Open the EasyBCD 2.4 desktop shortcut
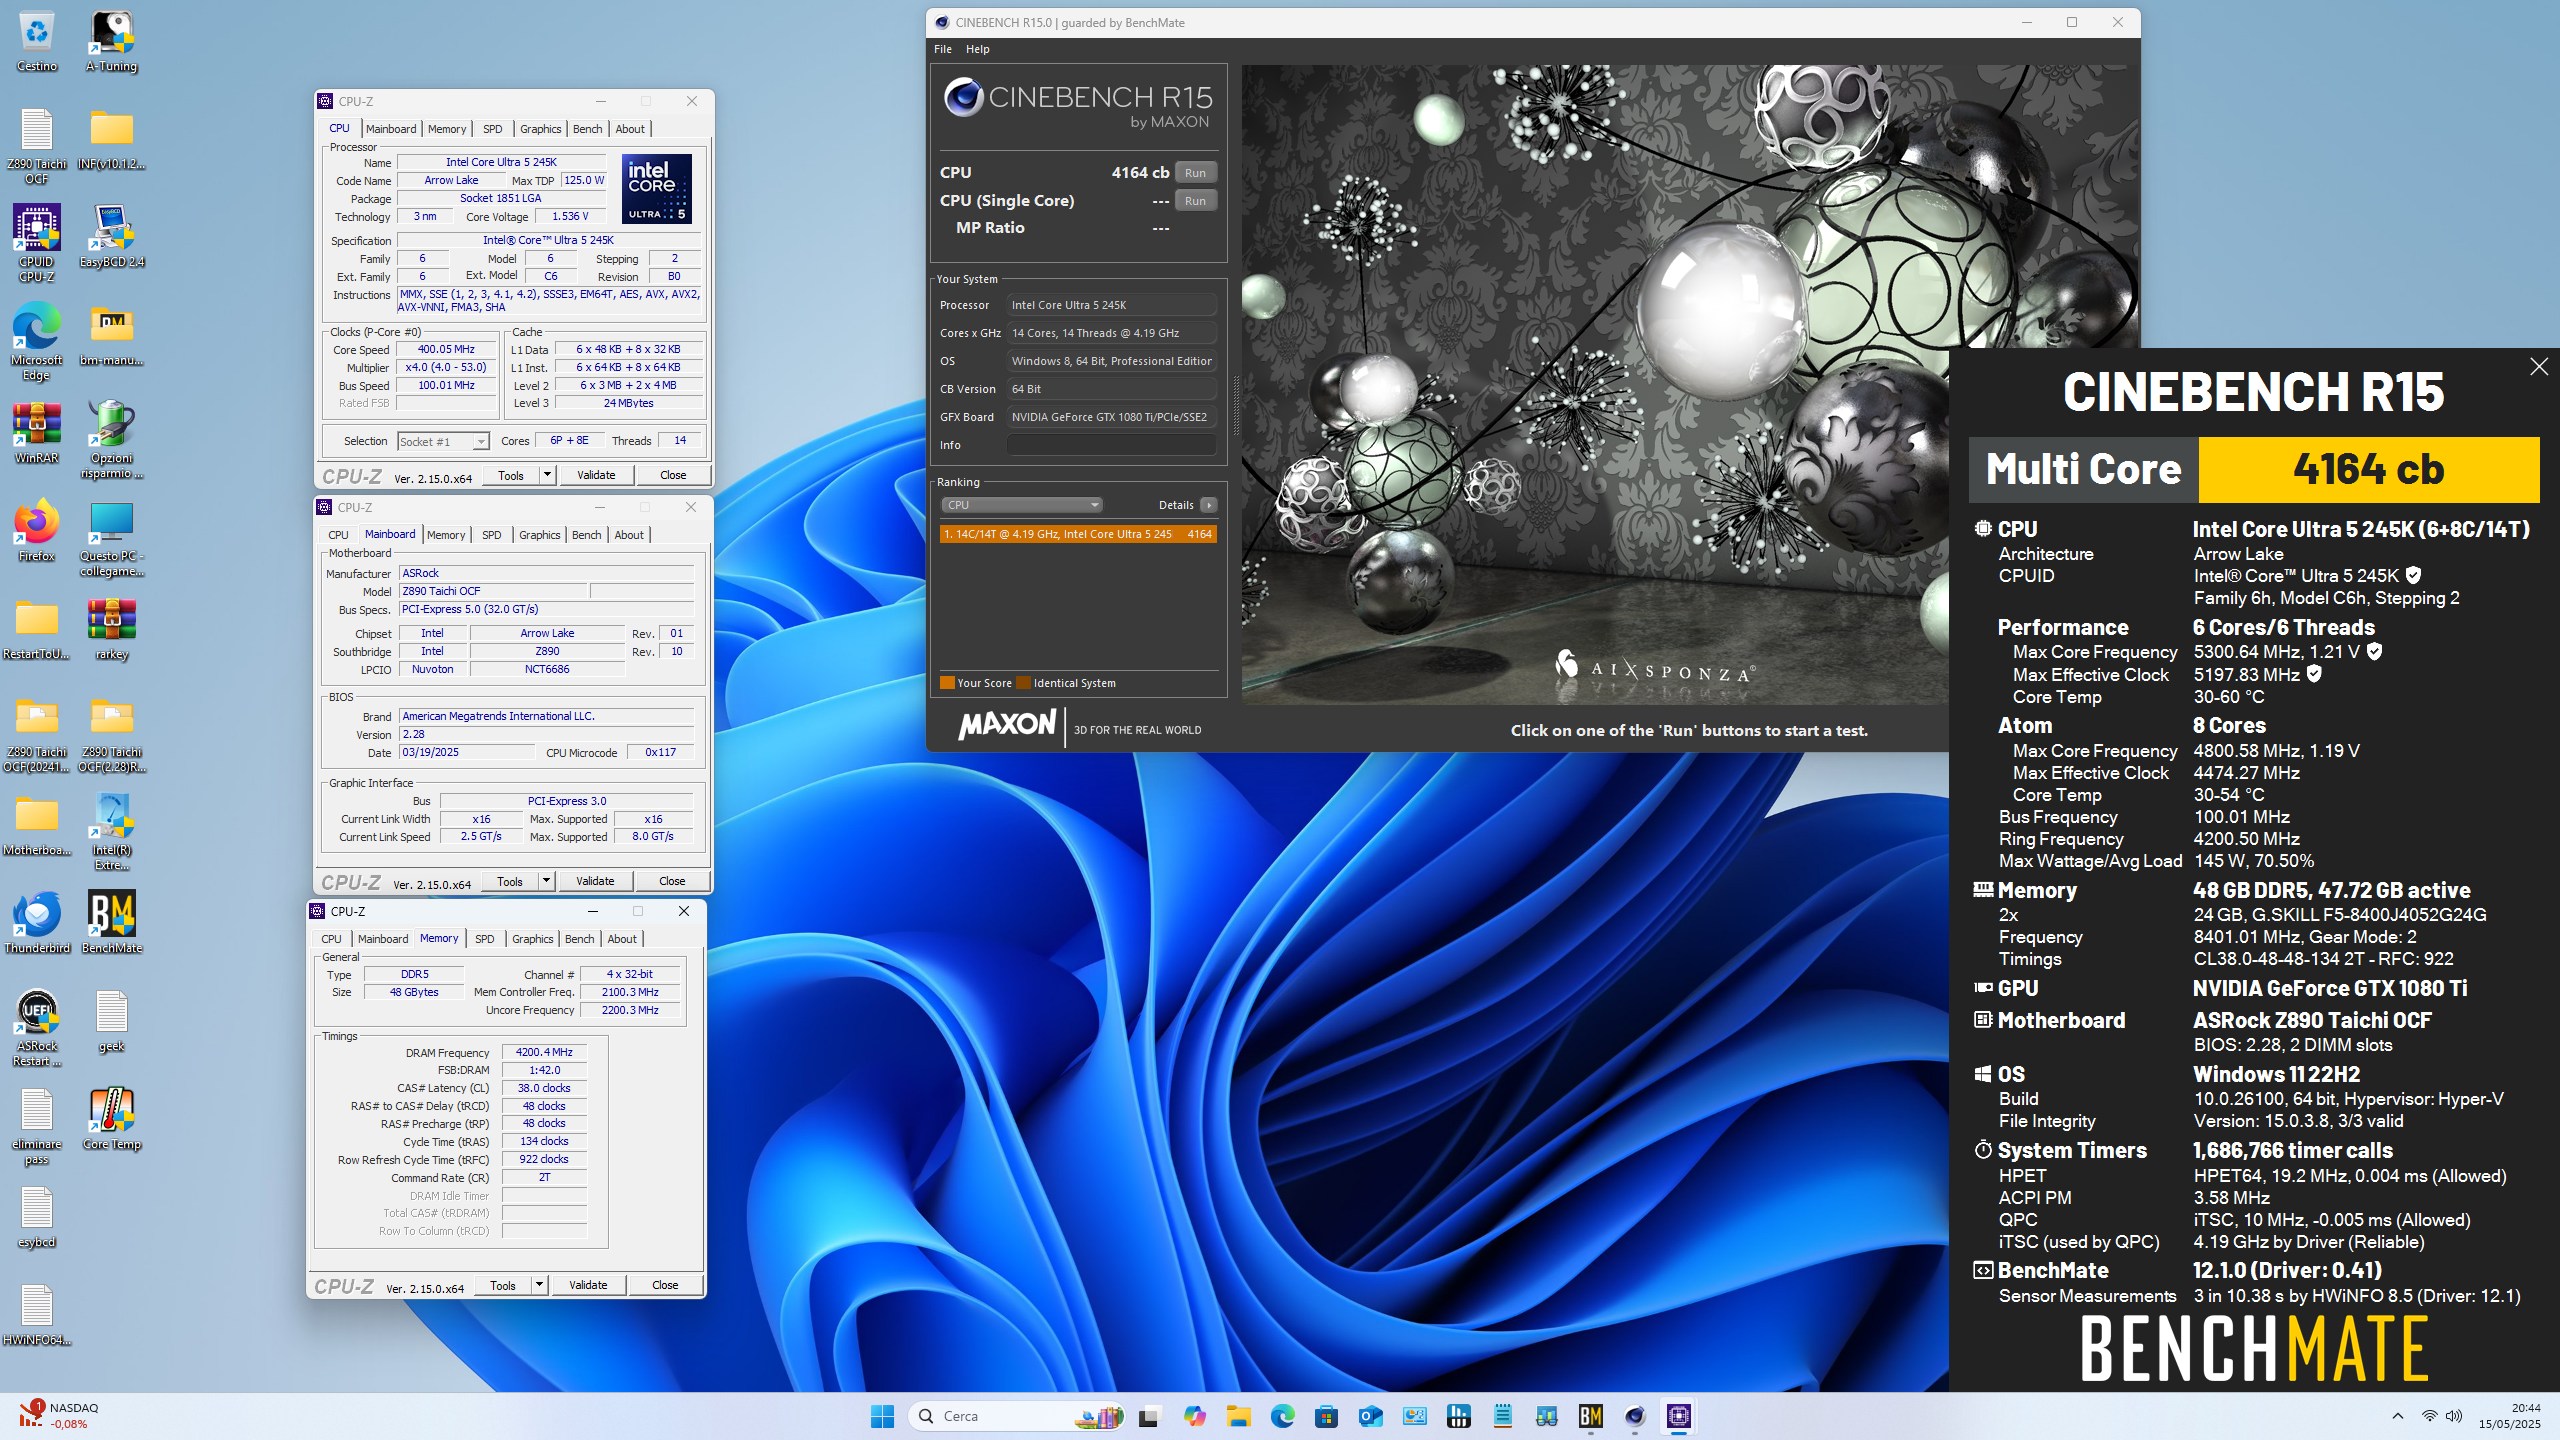2560x1440 pixels. [112, 237]
